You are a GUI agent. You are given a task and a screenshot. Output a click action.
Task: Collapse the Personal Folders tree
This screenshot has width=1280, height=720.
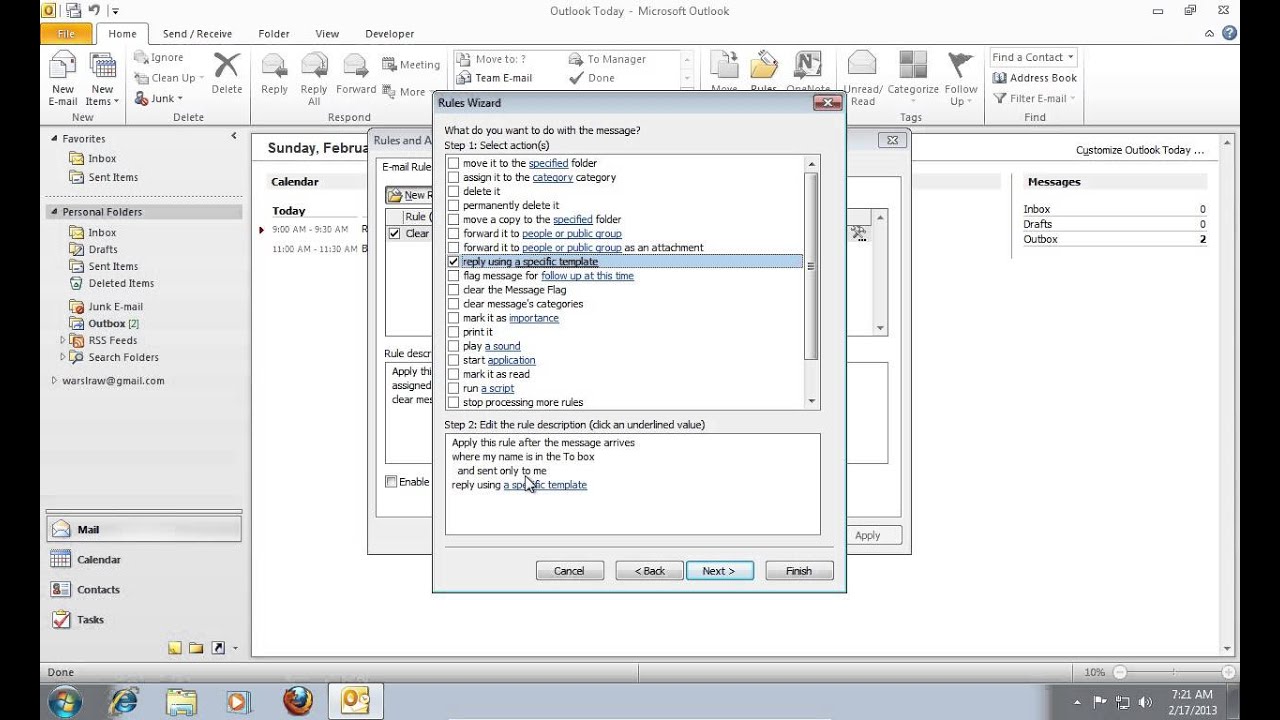(x=54, y=212)
